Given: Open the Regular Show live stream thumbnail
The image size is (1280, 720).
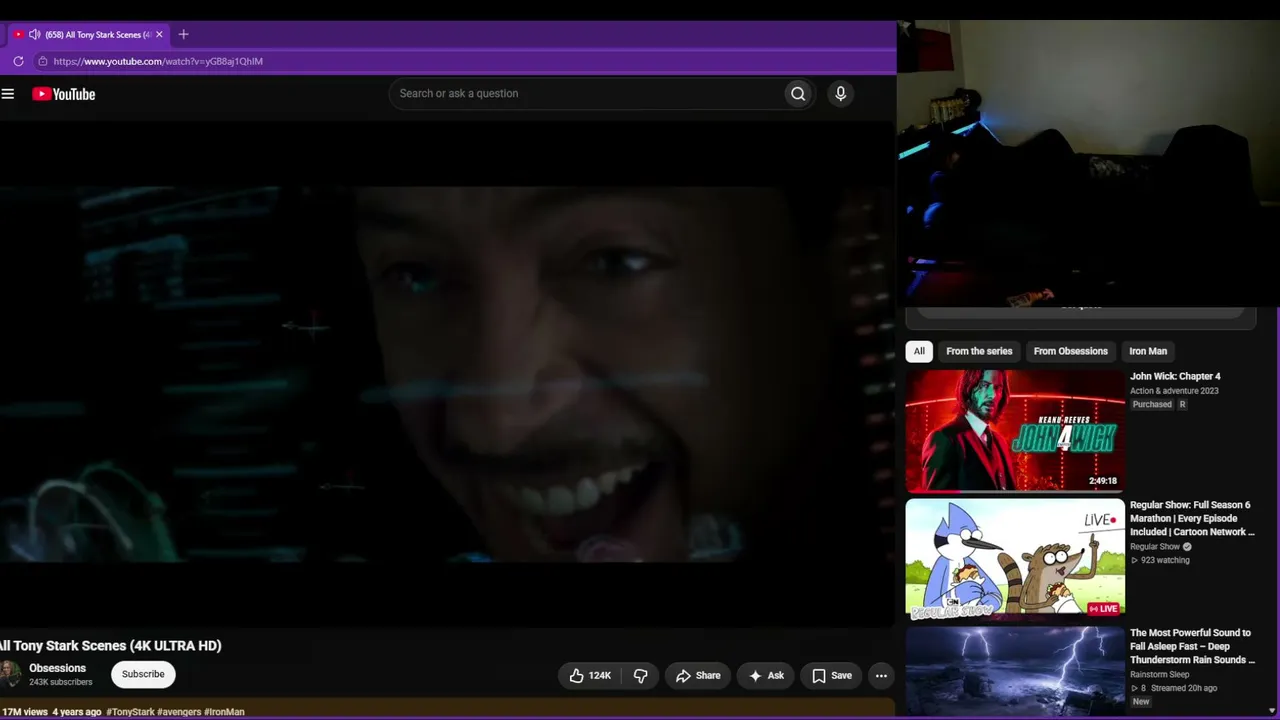Looking at the screenshot, I should click(x=1015, y=559).
